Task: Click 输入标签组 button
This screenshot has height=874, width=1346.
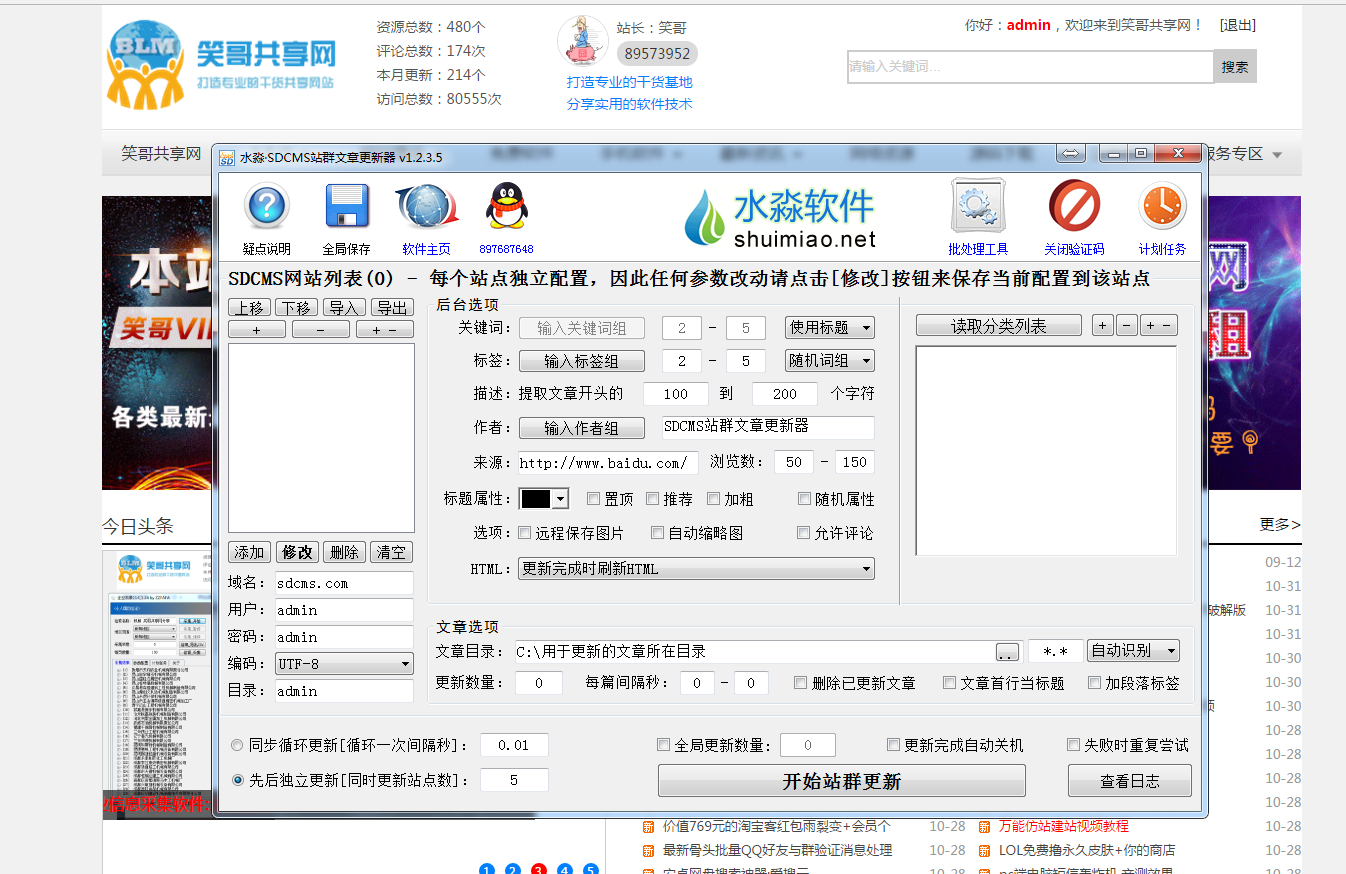Action: 581,361
